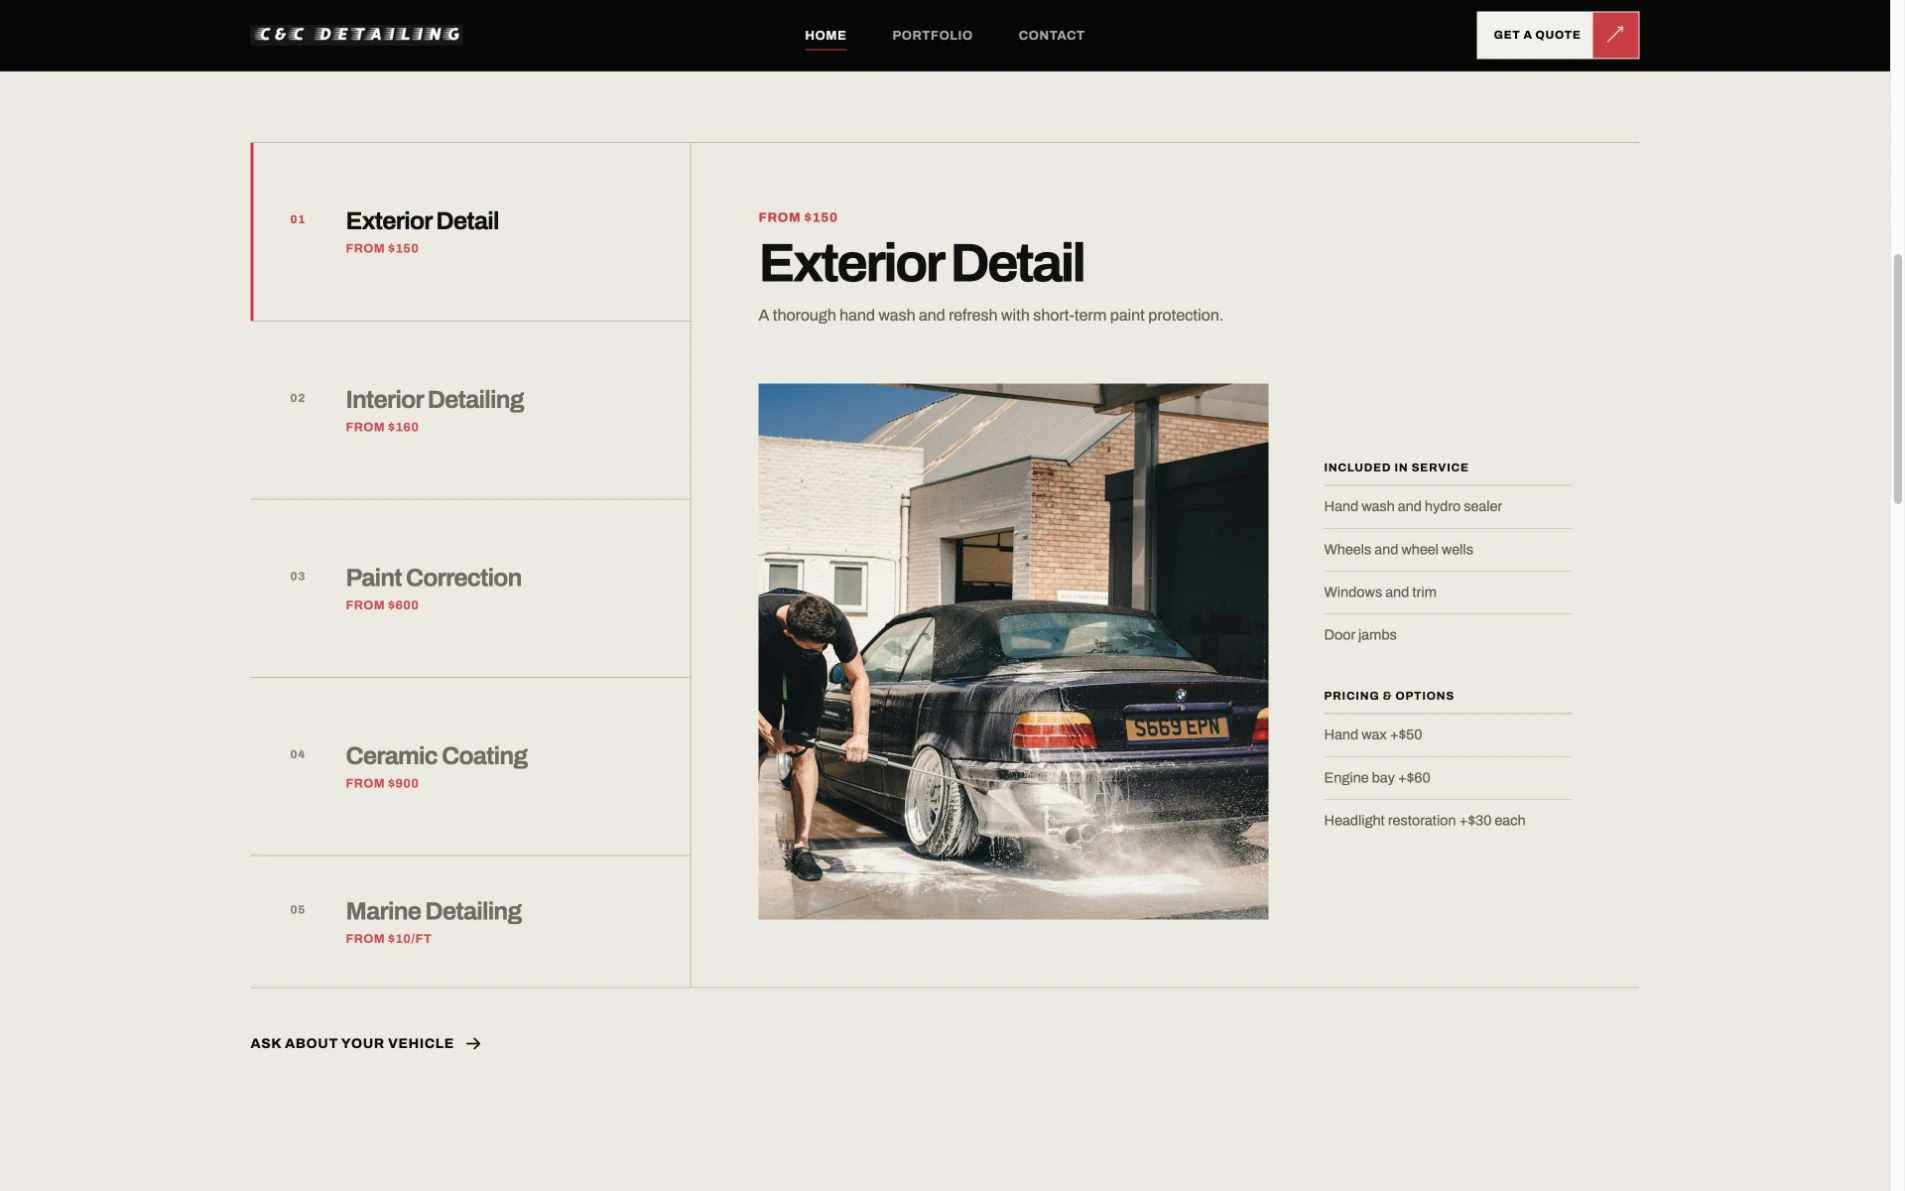Click 'Headlight restoration +$30 each' option
Image resolution: width=1905 pixels, height=1191 pixels.
[1447, 821]
